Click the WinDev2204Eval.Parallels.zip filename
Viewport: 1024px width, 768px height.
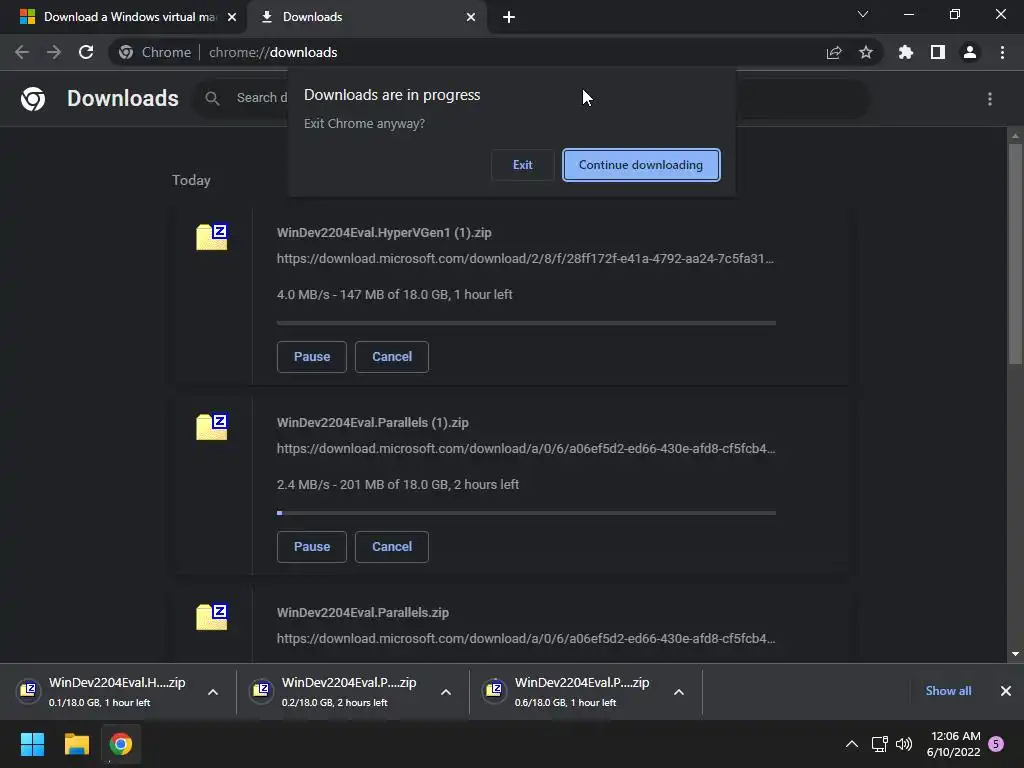point(362,613)
